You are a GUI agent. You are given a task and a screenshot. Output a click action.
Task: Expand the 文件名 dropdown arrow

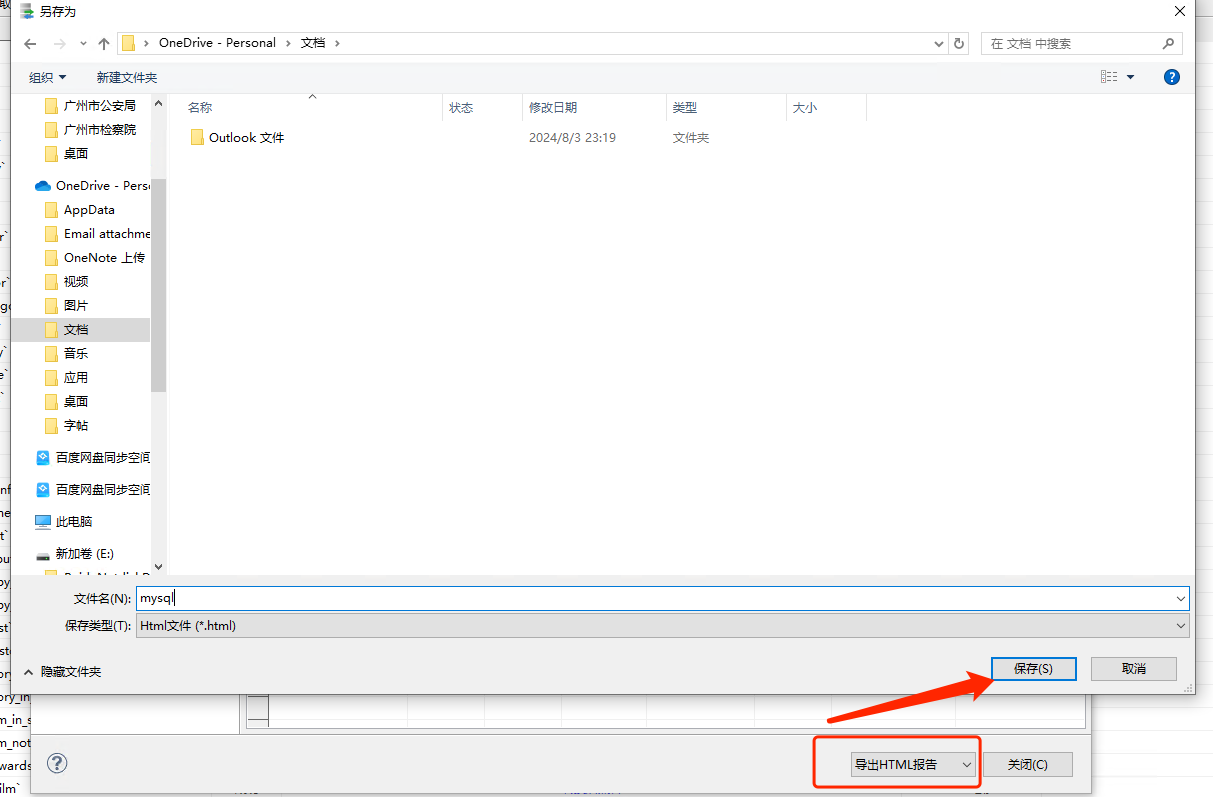click(1181, 598)
